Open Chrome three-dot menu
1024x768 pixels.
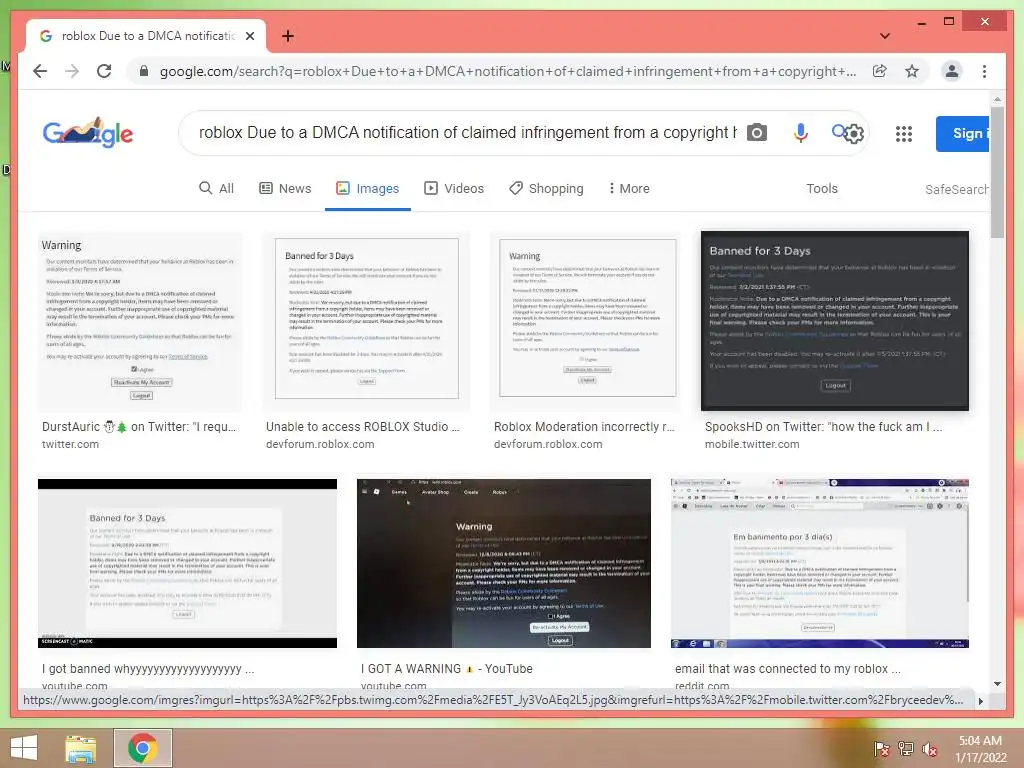click(x=984, y=71)
